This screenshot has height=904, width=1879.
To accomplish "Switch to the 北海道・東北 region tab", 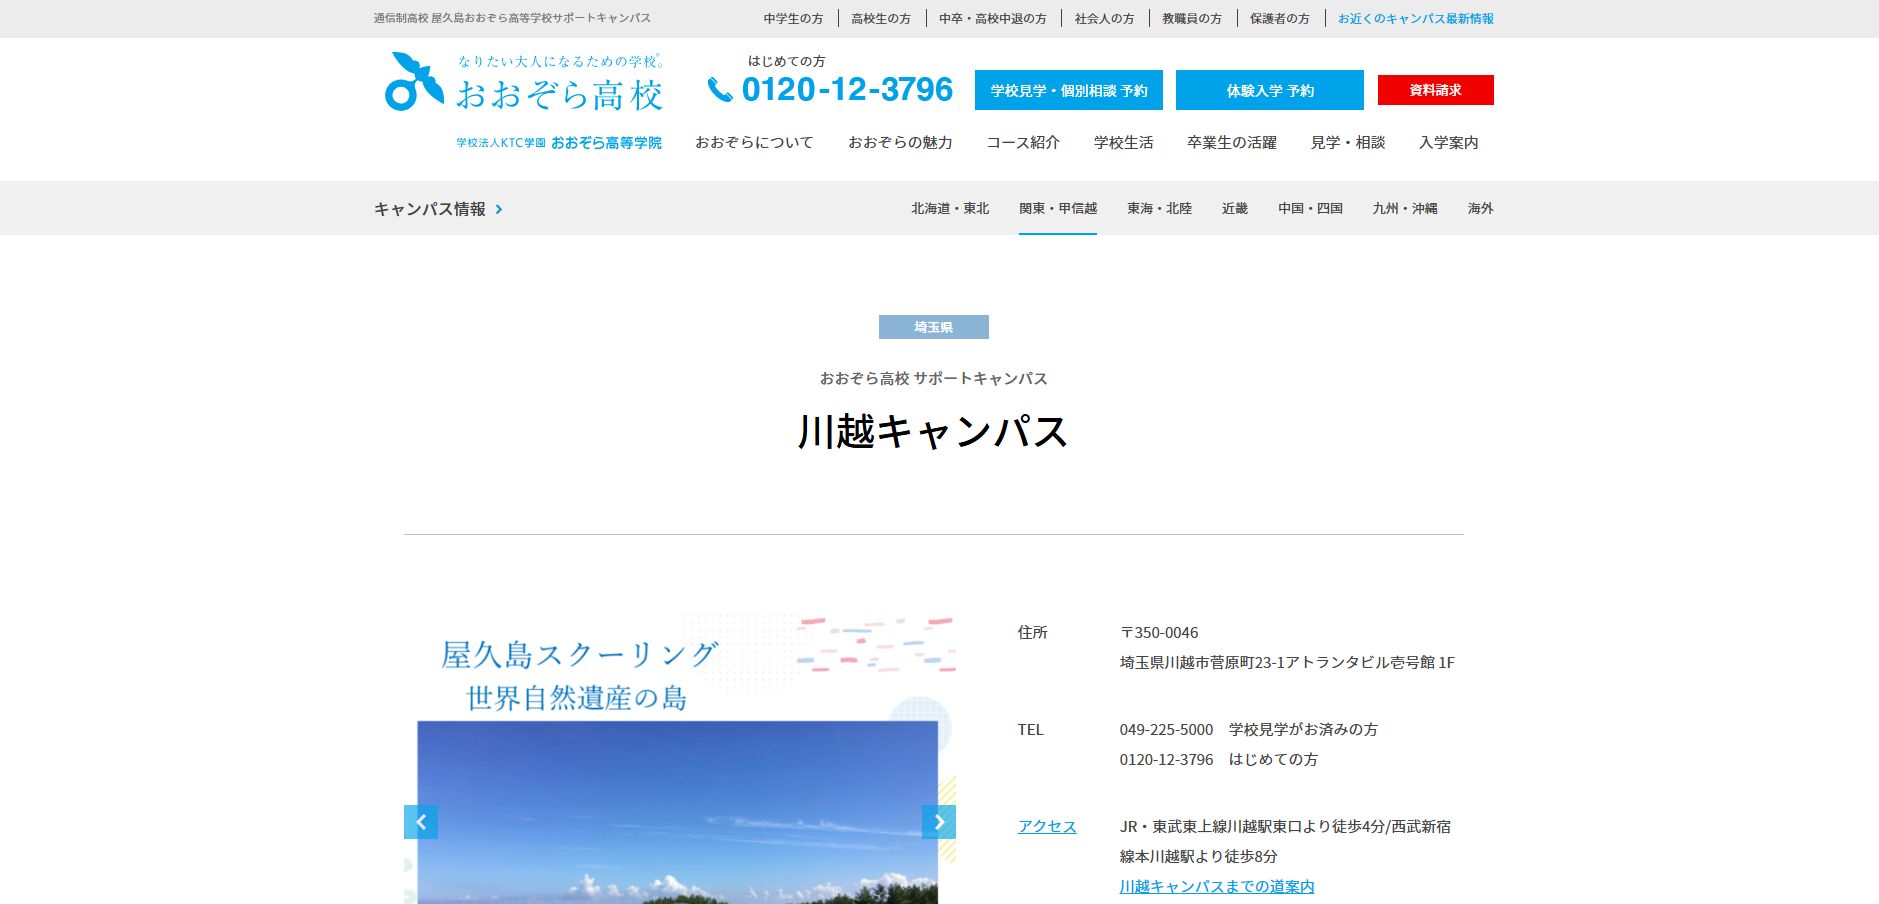I will (x=949, y=208).
